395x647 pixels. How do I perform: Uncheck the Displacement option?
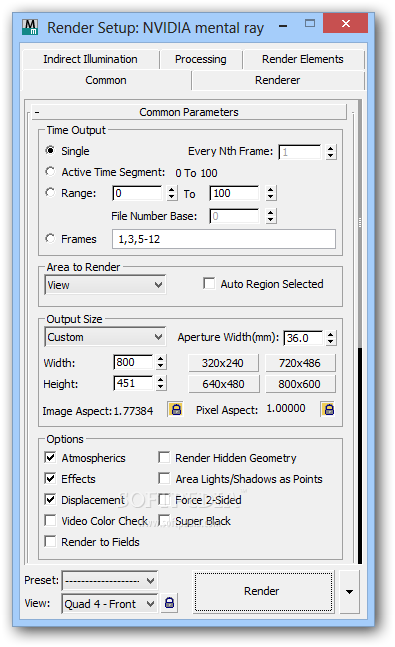pos(50,499)
